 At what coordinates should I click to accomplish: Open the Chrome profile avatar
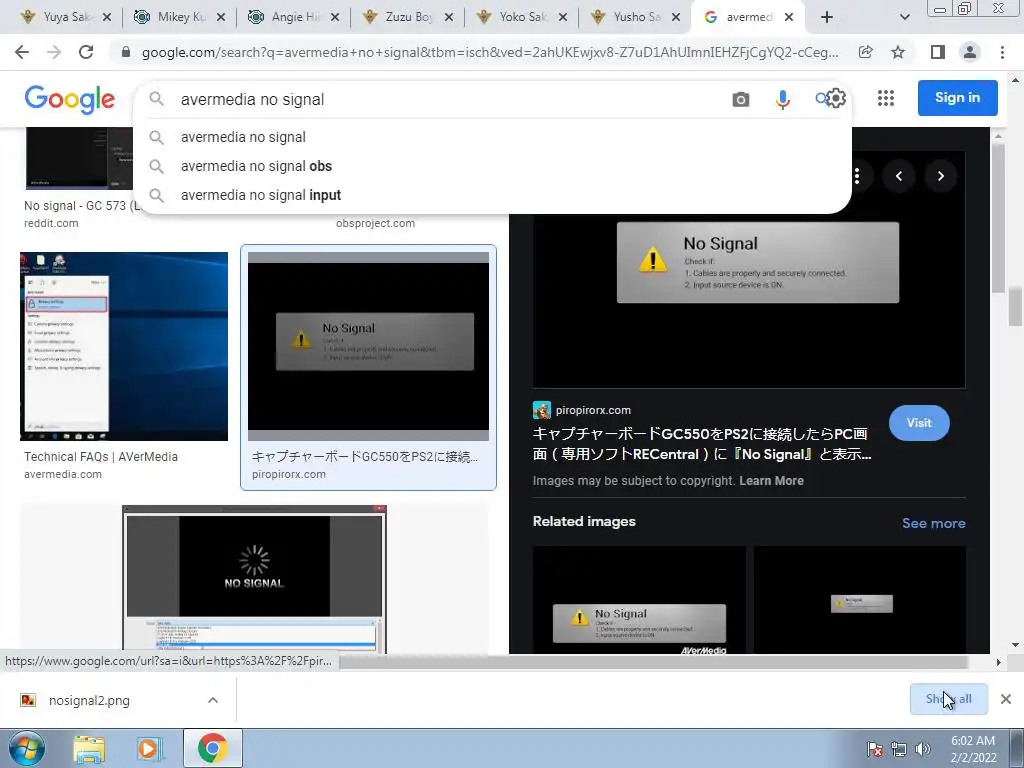click(x=970, y=52)
